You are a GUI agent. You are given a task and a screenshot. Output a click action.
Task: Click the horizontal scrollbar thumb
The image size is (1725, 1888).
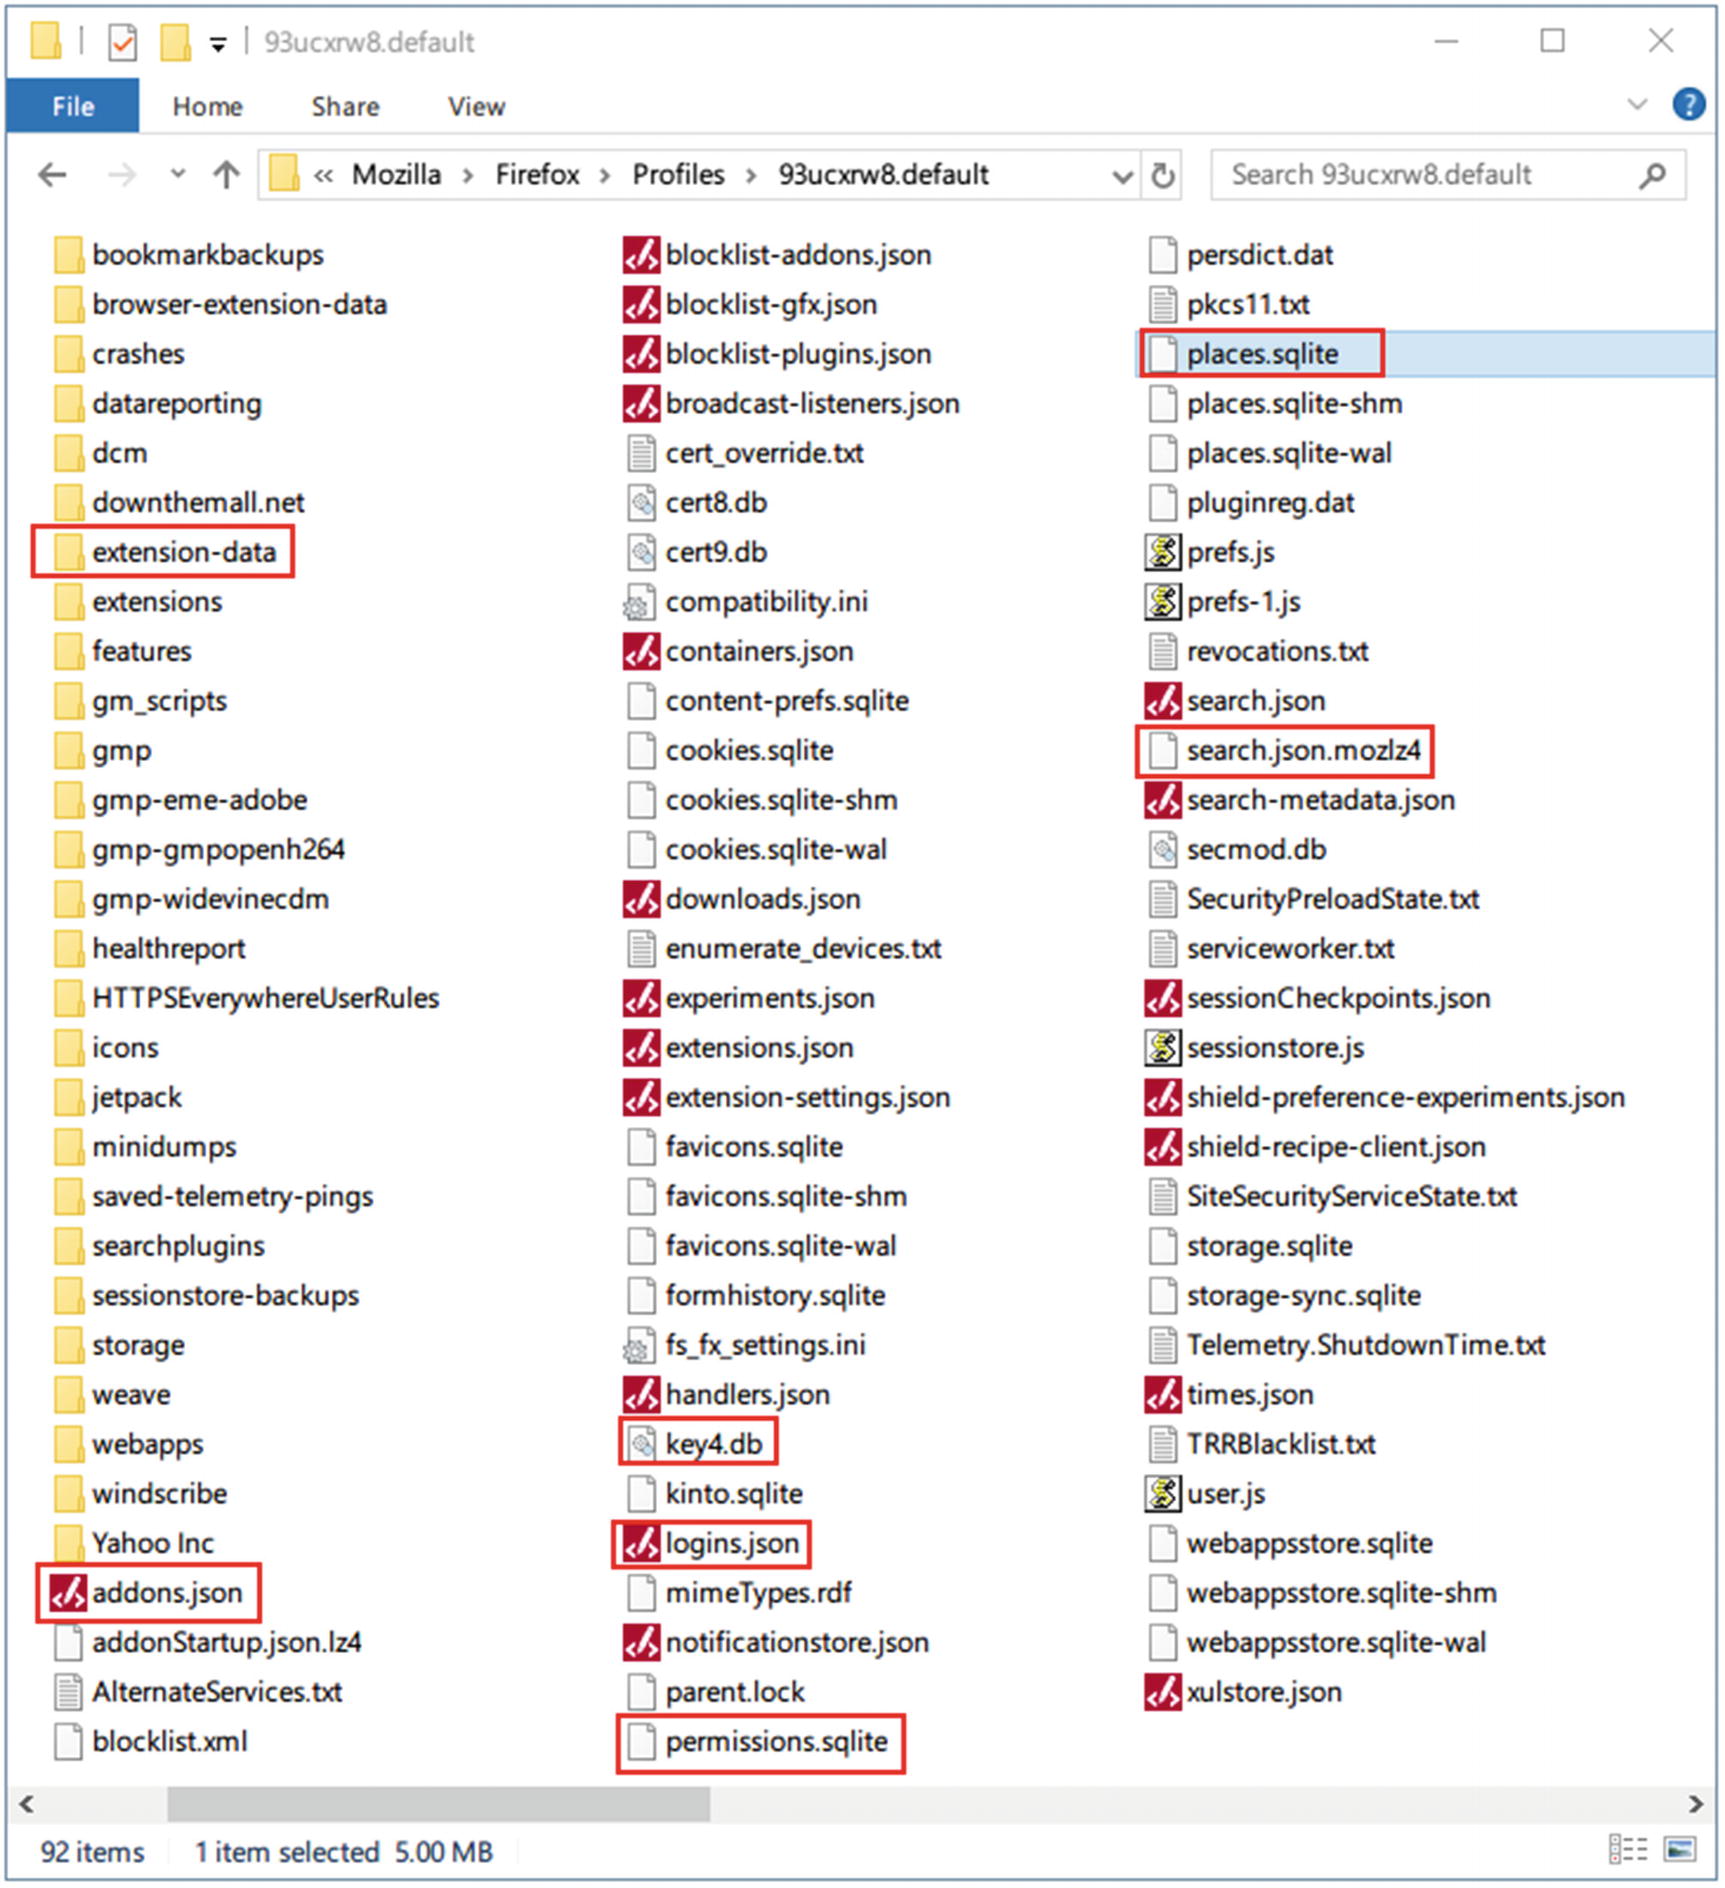pyautogui.click(x=438, y=1803)
